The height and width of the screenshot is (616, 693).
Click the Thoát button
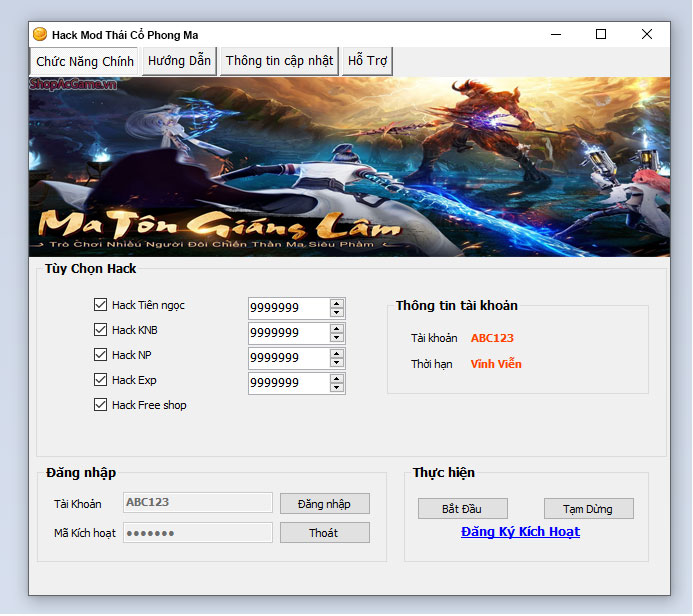tap(324, 532)
